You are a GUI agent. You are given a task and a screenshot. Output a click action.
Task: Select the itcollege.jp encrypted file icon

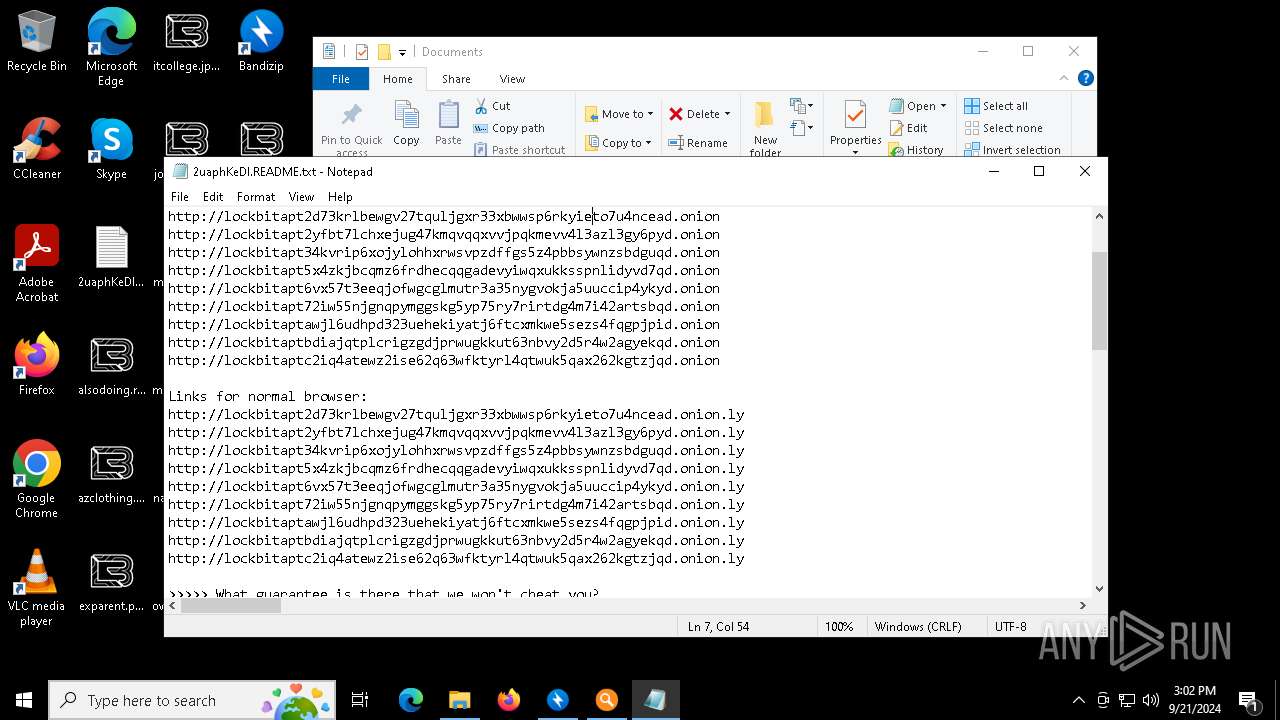186,41
